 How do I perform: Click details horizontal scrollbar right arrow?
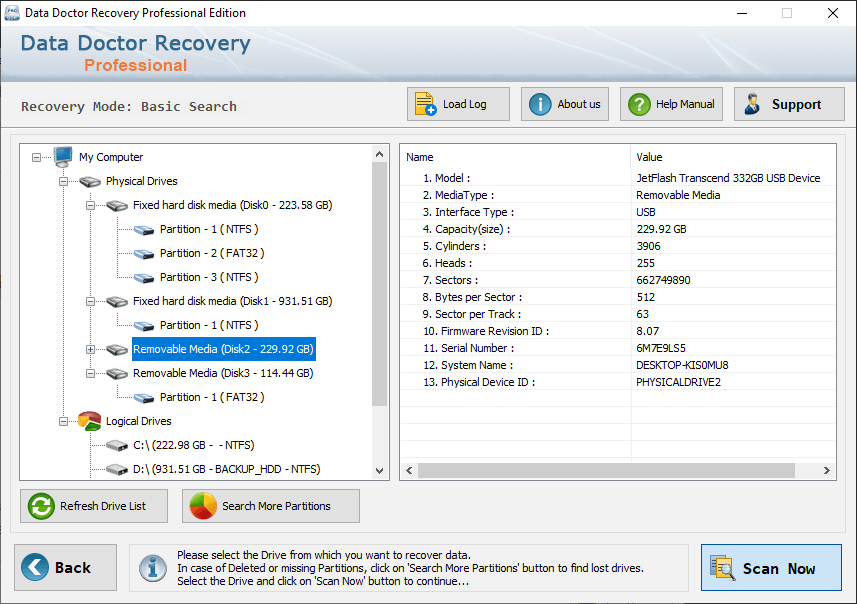coord(827,471)
